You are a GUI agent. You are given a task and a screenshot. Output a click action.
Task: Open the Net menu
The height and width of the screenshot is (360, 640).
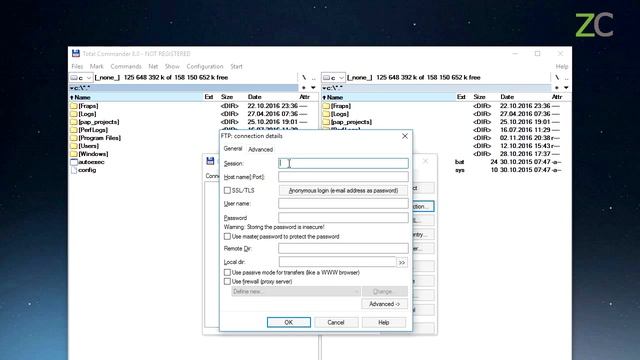[153, 66]
